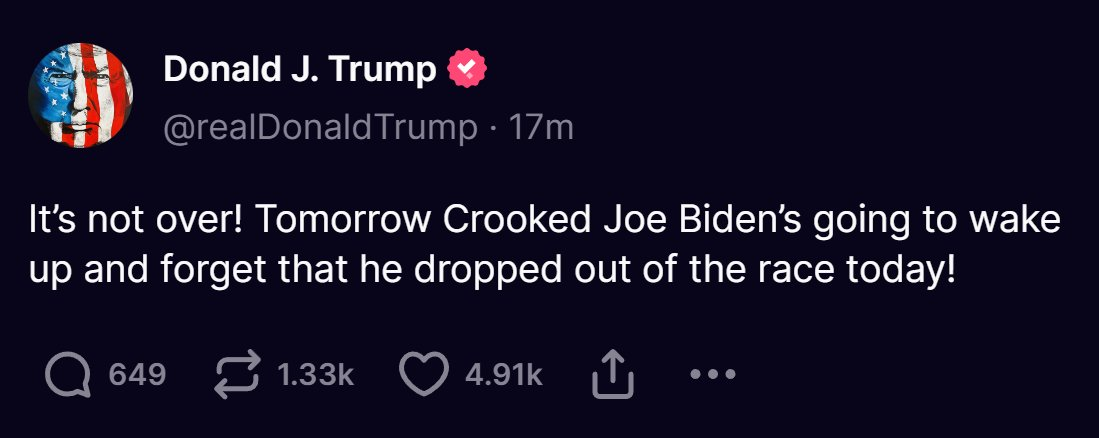This screenshot has height=438, width=1099.
Task: View the 4.91k likes count
Action: click(x=504, y=376)
